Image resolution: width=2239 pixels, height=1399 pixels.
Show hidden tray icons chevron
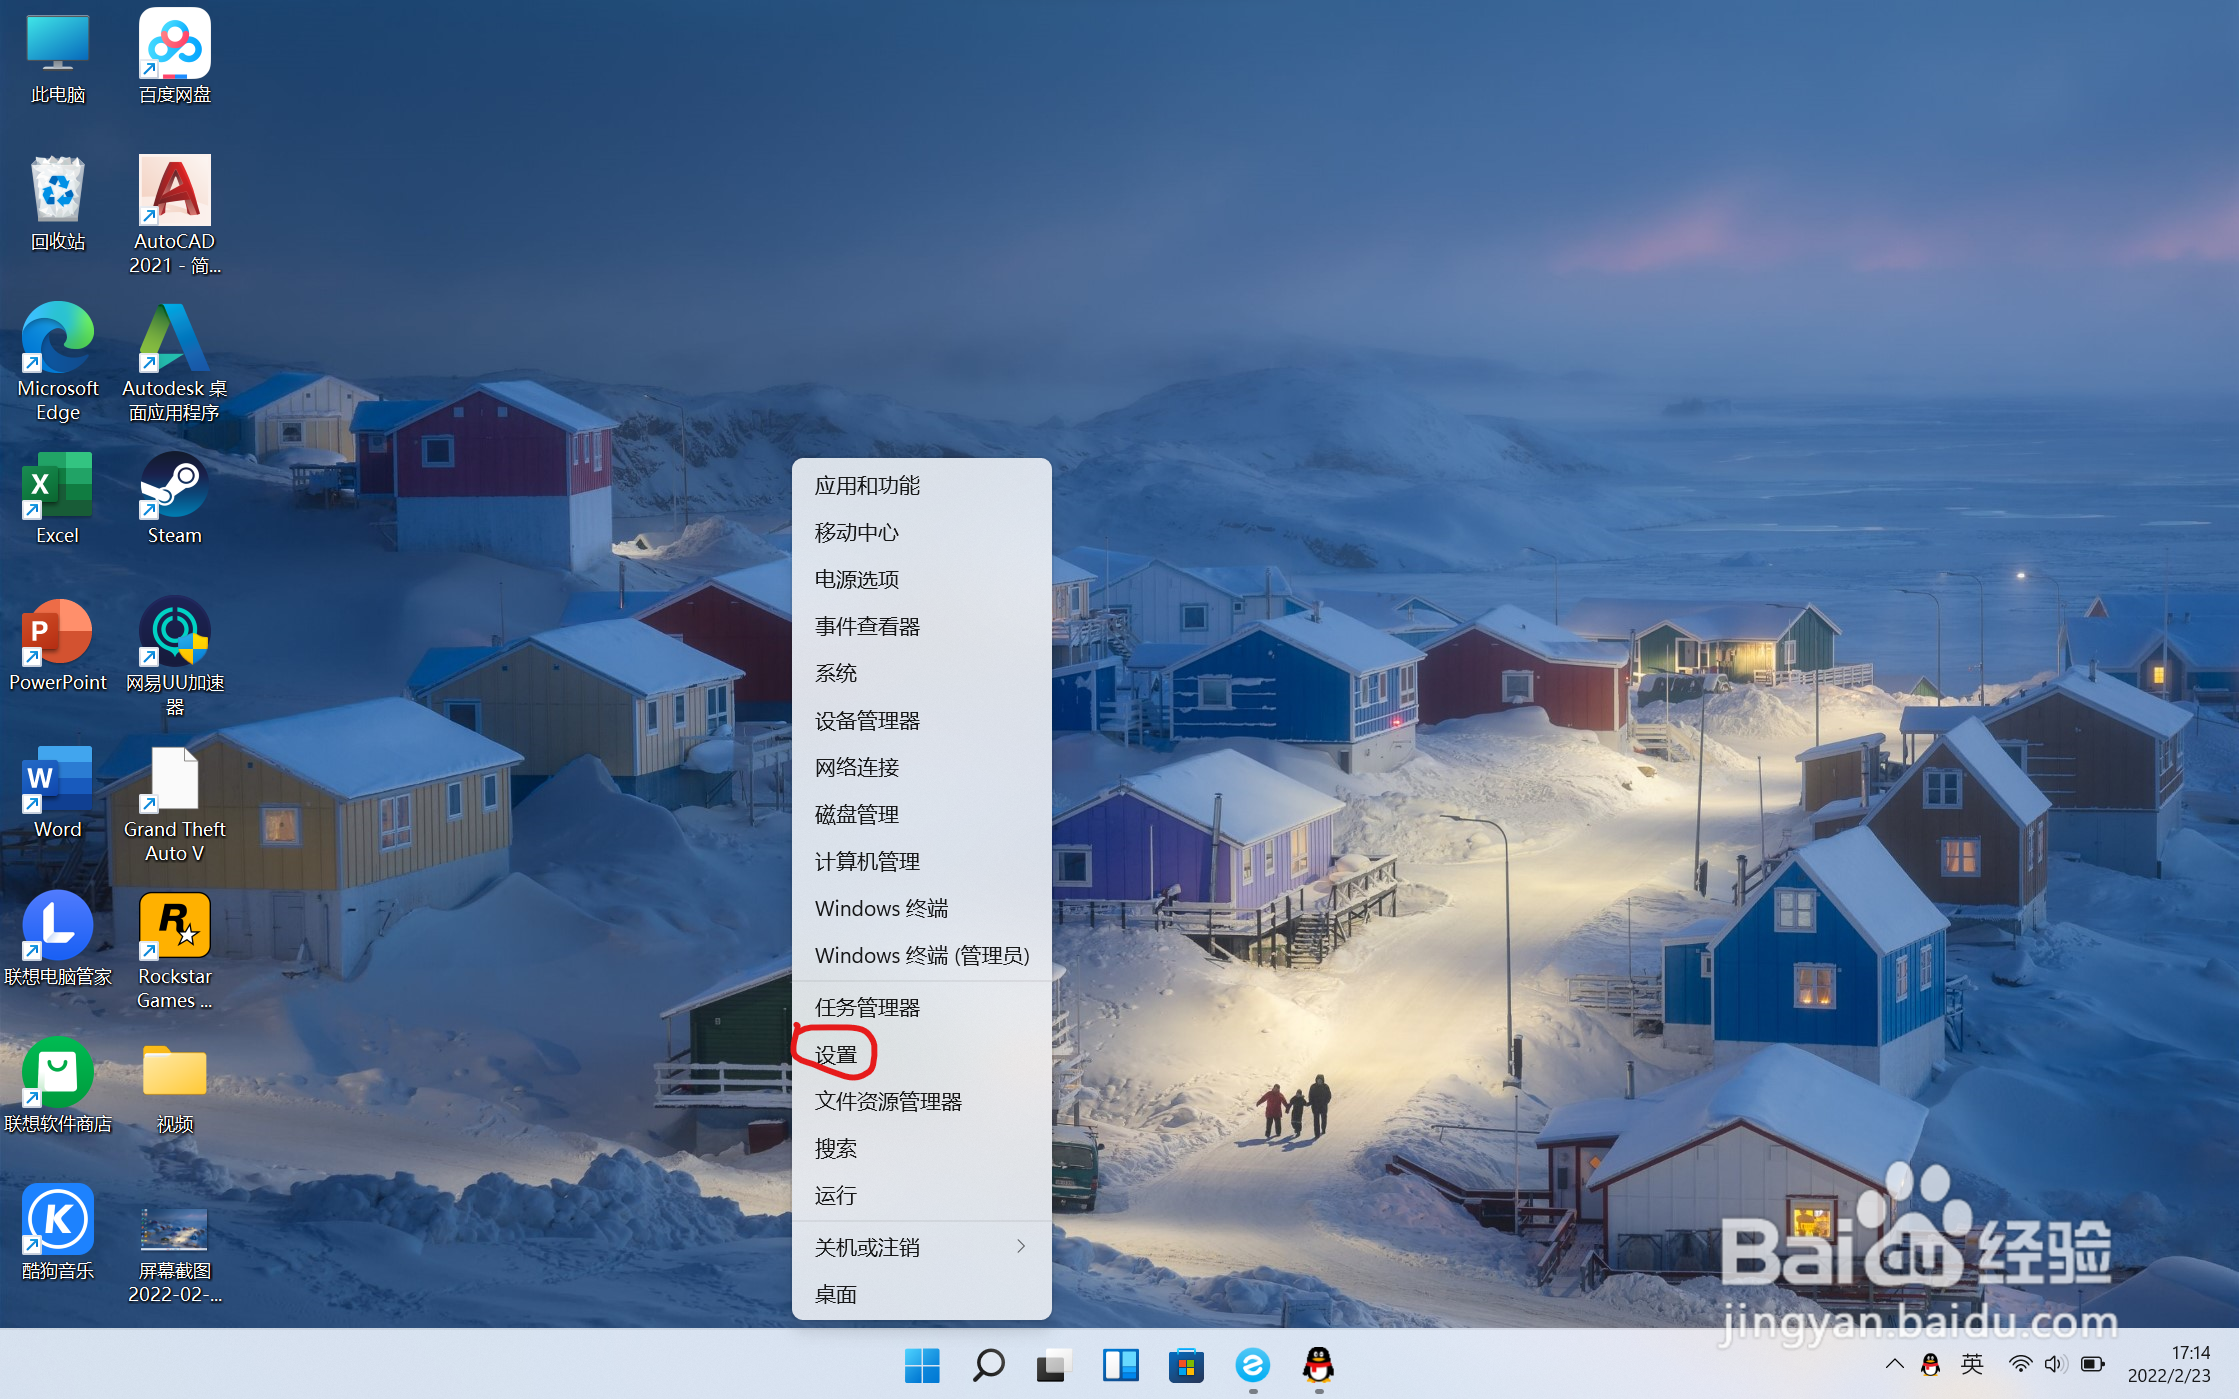click(1894, 1364)
